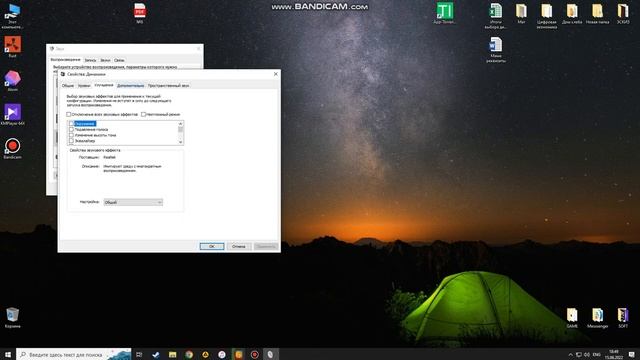Select the GAME folder on desktop
The height and width of the screenshot is (360, 640).
point(572,318)
